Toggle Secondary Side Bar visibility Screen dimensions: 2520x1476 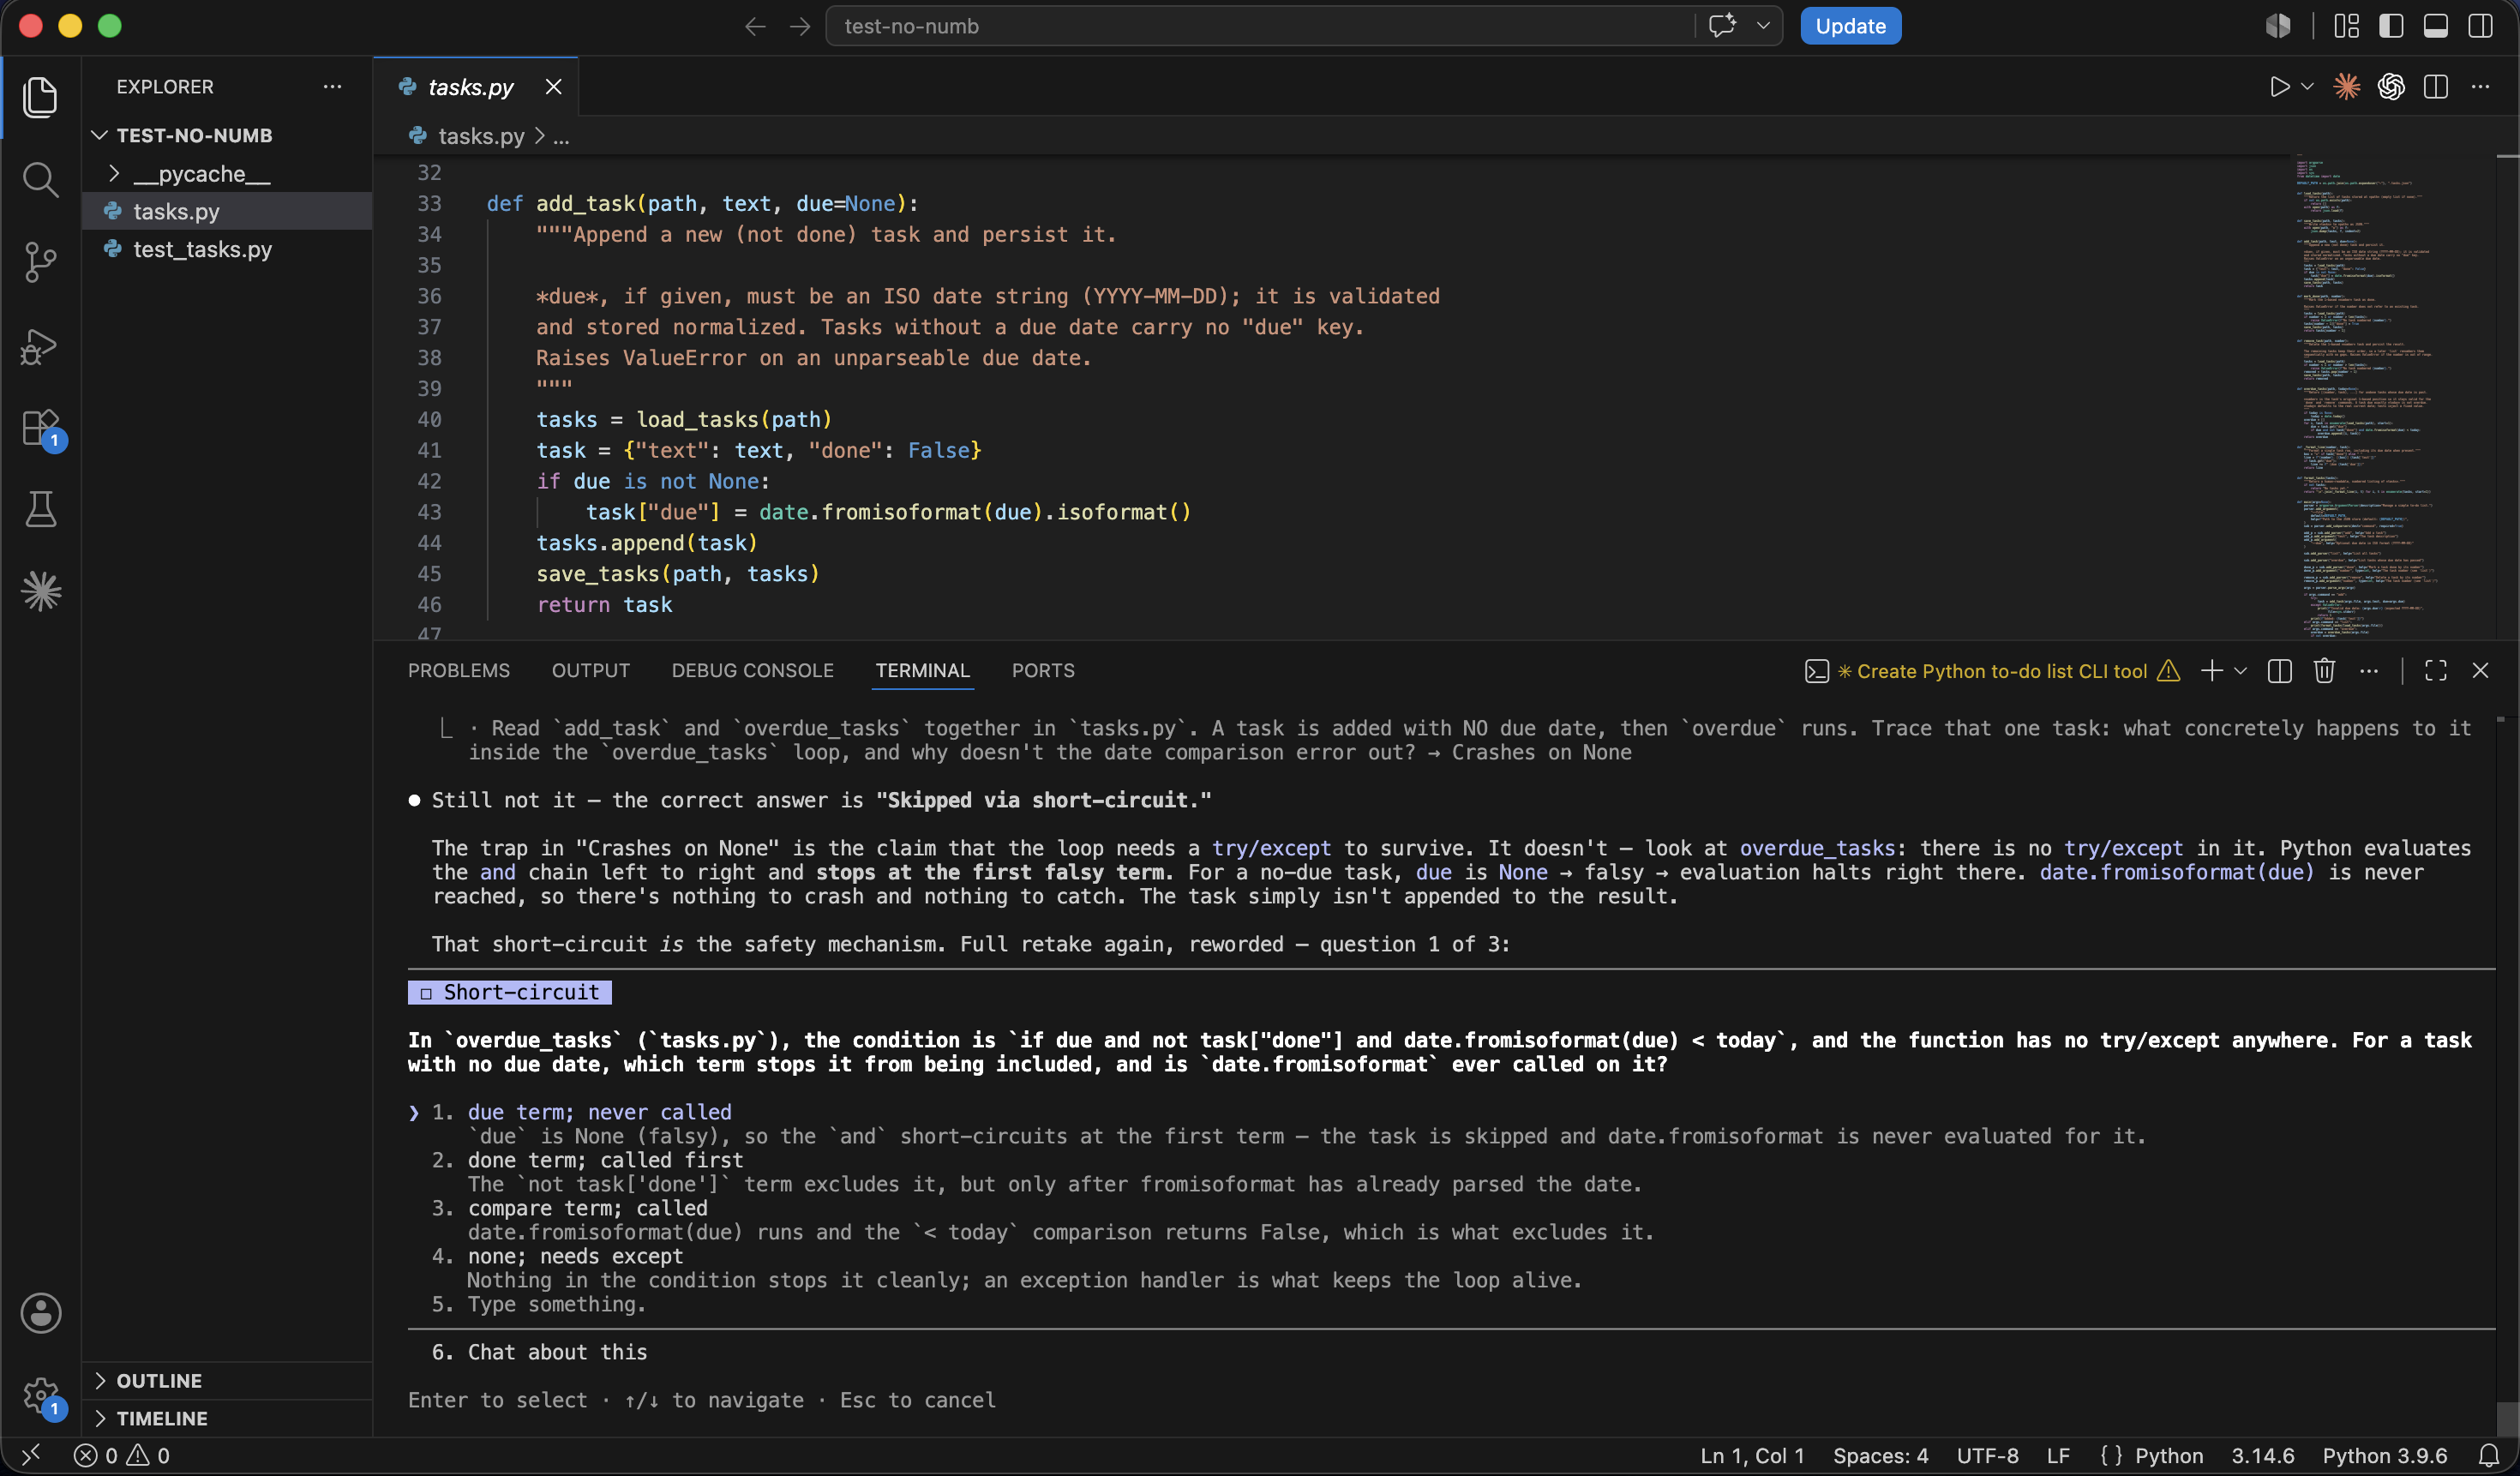[2481, 26]
